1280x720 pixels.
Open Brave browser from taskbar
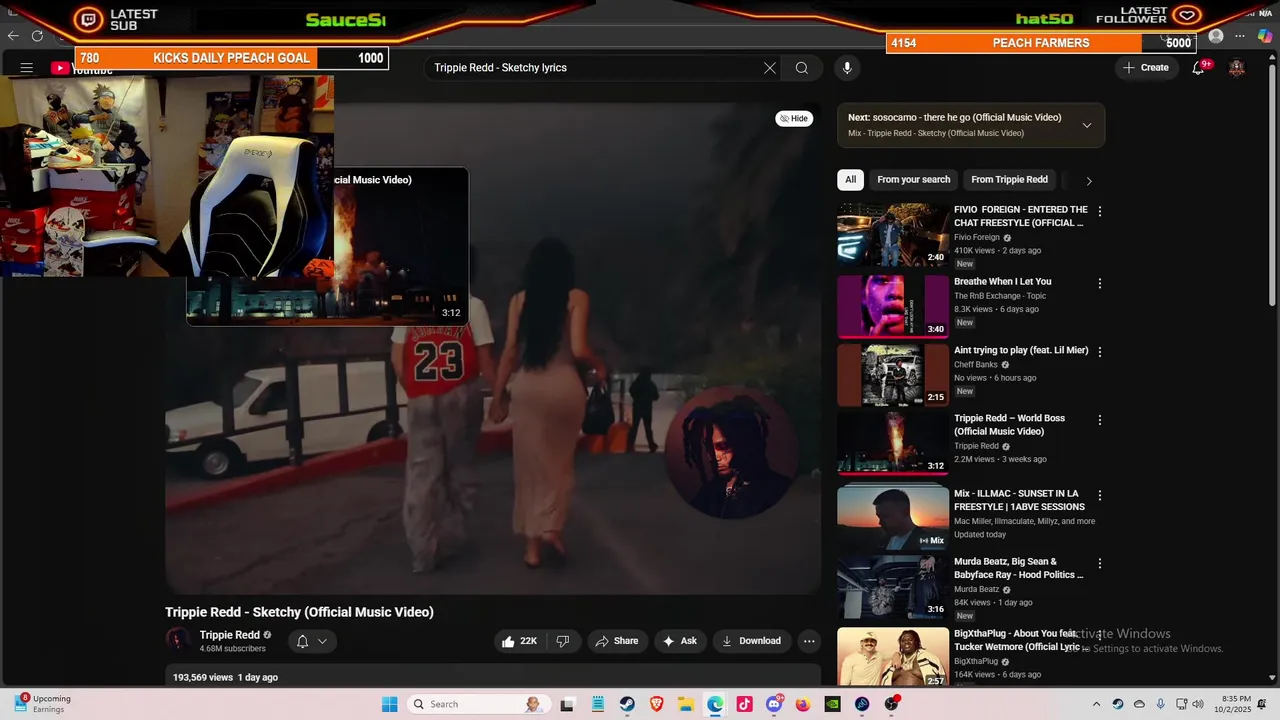[657, 704]
